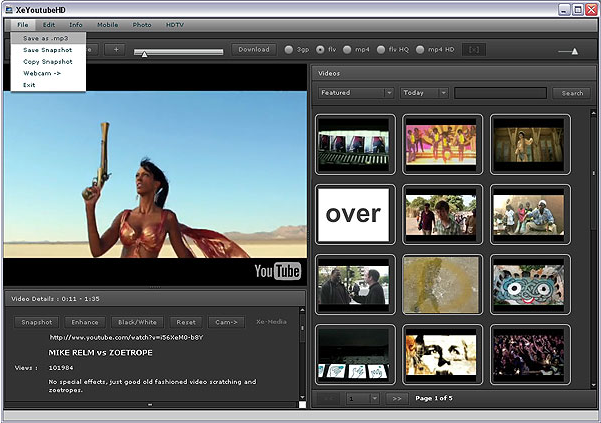This screenshot has height=423, width=601.
Task: Open the HDTV menu
Action: pyautogui.click(x=175, y=25)
